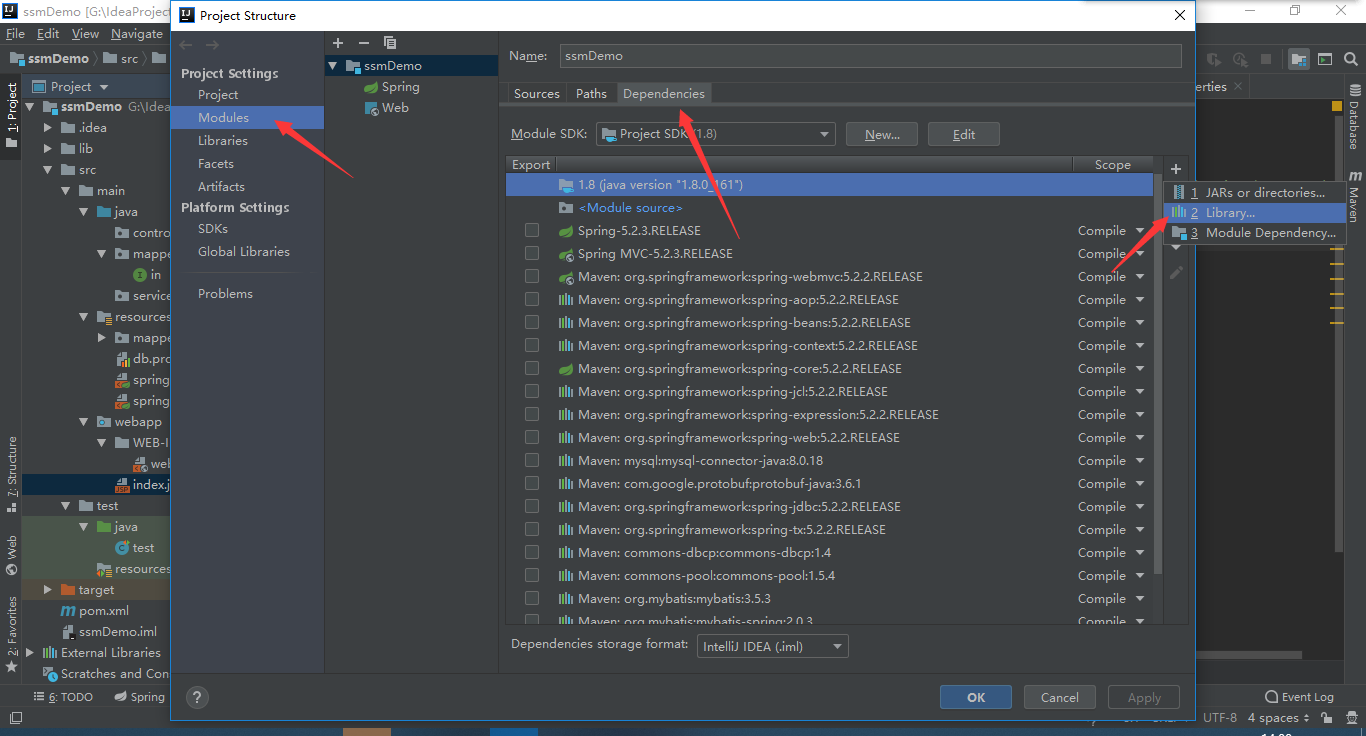Viewport: 1366px width, 736px height.
Task: Check Export for protobuf-java:3.6.1
Action: click(532, 484)
